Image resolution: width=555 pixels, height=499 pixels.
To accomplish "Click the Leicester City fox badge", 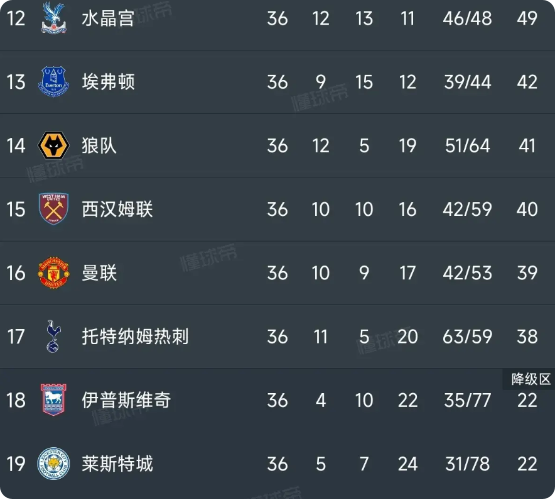I will [53, 464].
